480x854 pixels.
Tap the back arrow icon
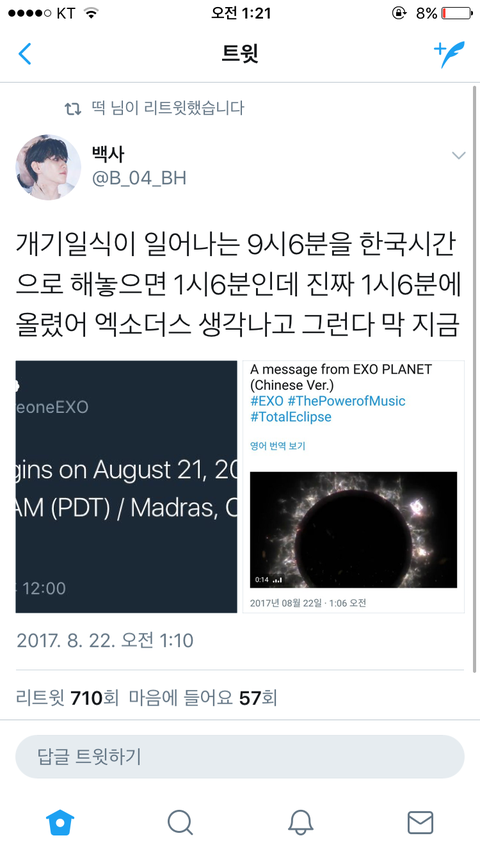tap(25, 54)
